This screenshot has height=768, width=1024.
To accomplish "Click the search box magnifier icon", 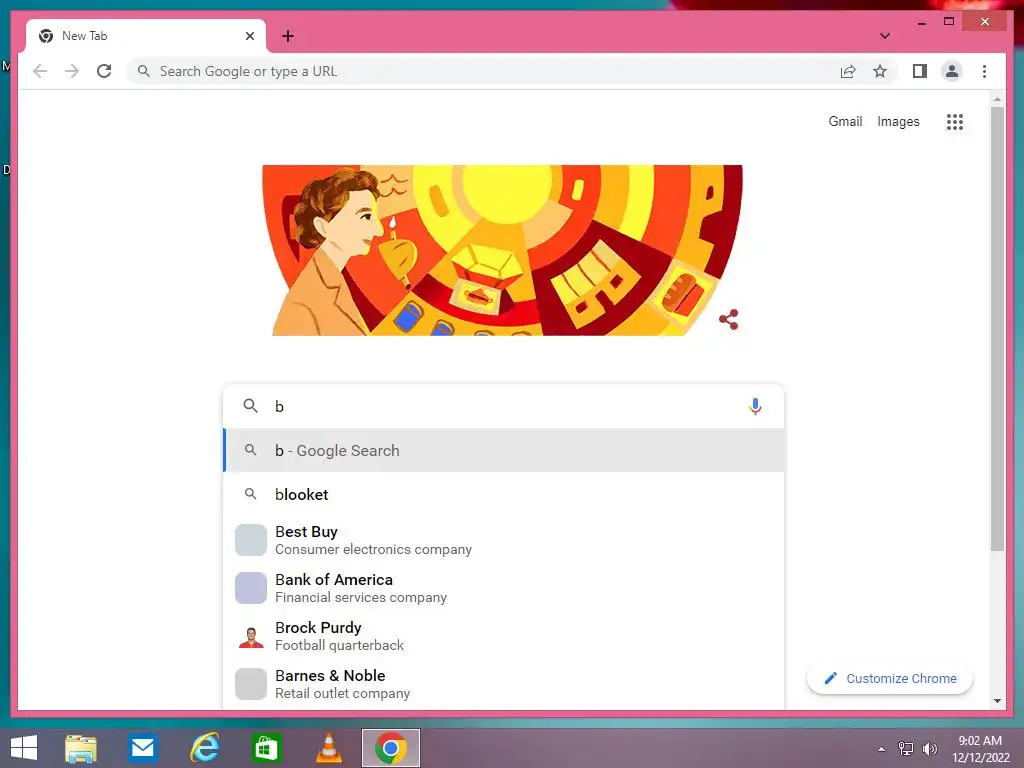I will point(250,406).
